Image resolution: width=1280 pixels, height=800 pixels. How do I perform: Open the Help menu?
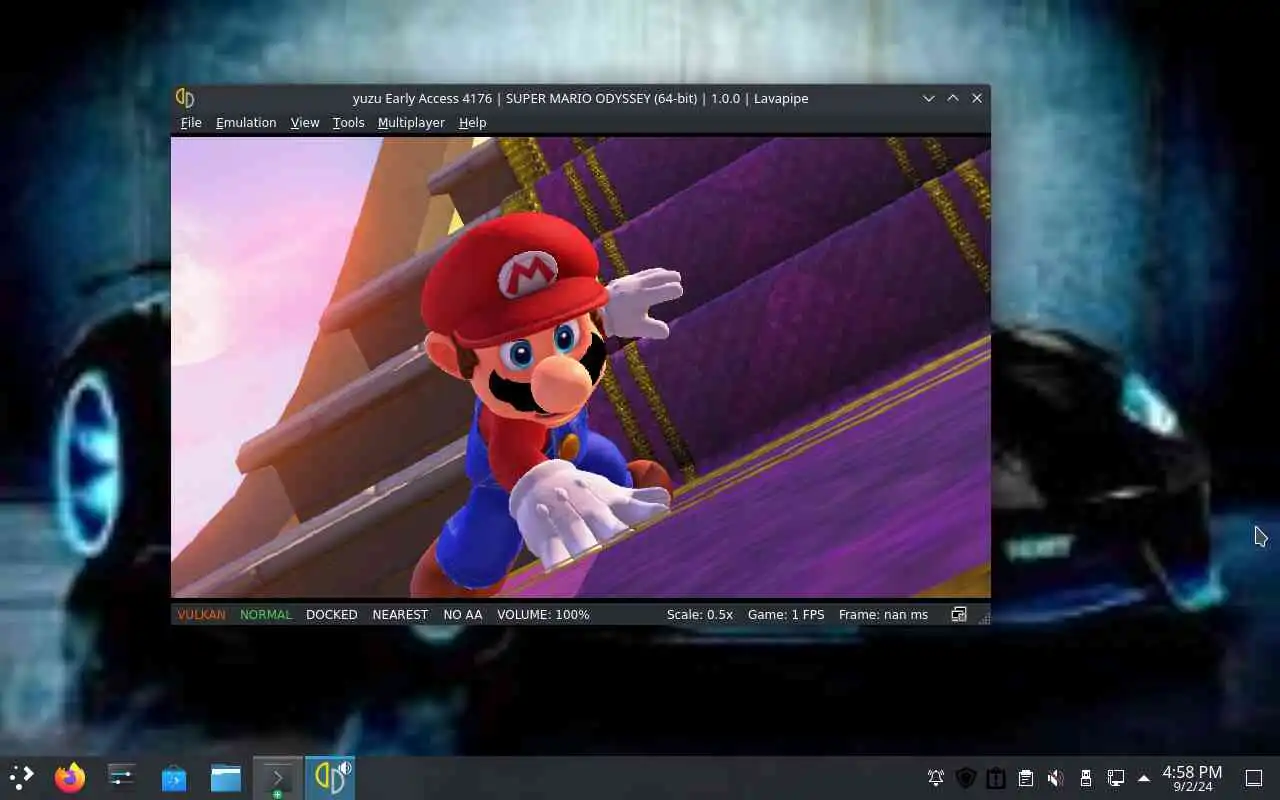click(x=472, y=122)
